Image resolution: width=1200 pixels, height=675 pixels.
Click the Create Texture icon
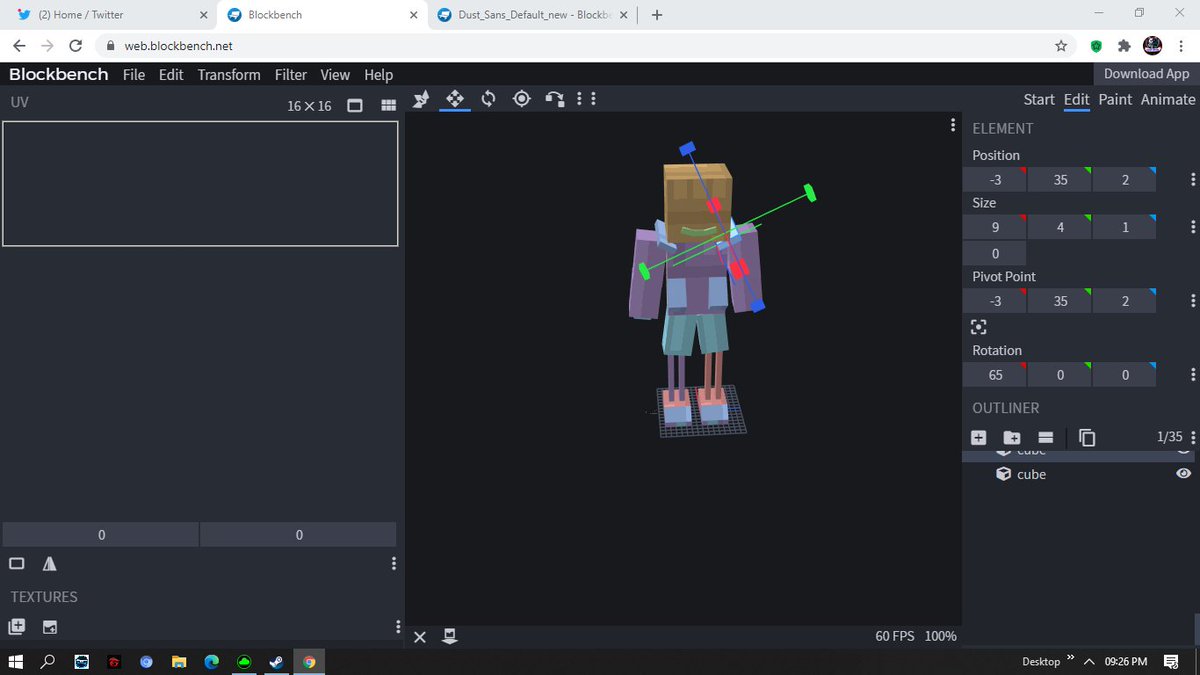pyautogui.click(x=16, y=627)
